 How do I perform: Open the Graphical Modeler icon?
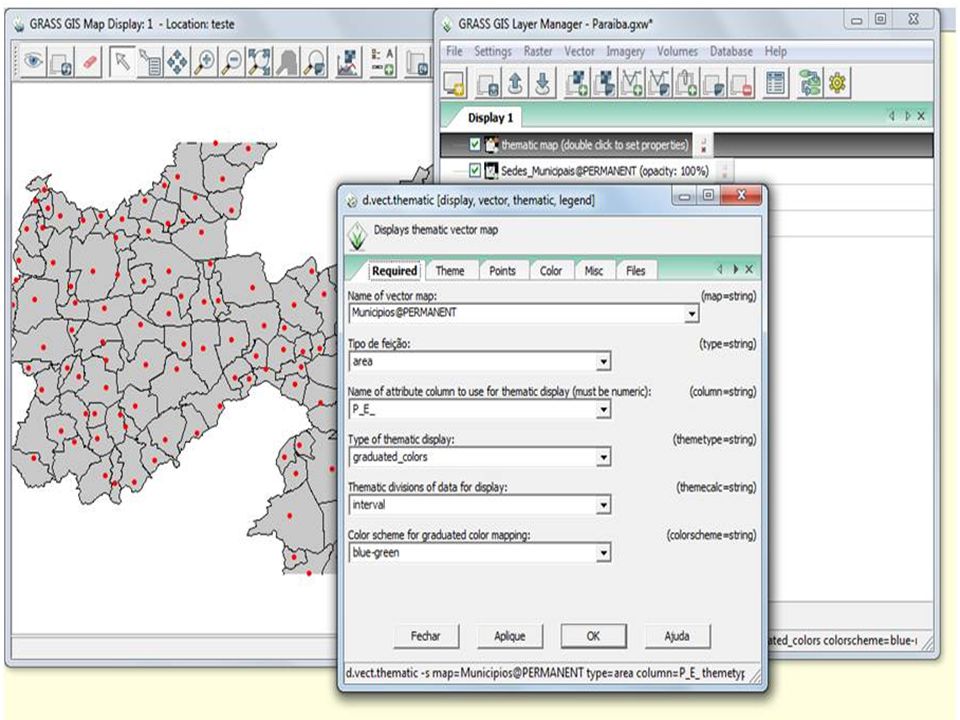click(810, 84)
